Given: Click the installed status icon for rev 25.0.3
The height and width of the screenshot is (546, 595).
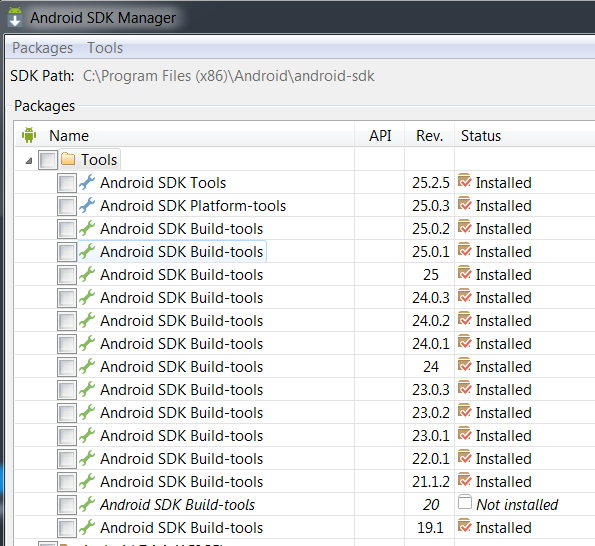Looking at the screenshot, I should [464, 204].
